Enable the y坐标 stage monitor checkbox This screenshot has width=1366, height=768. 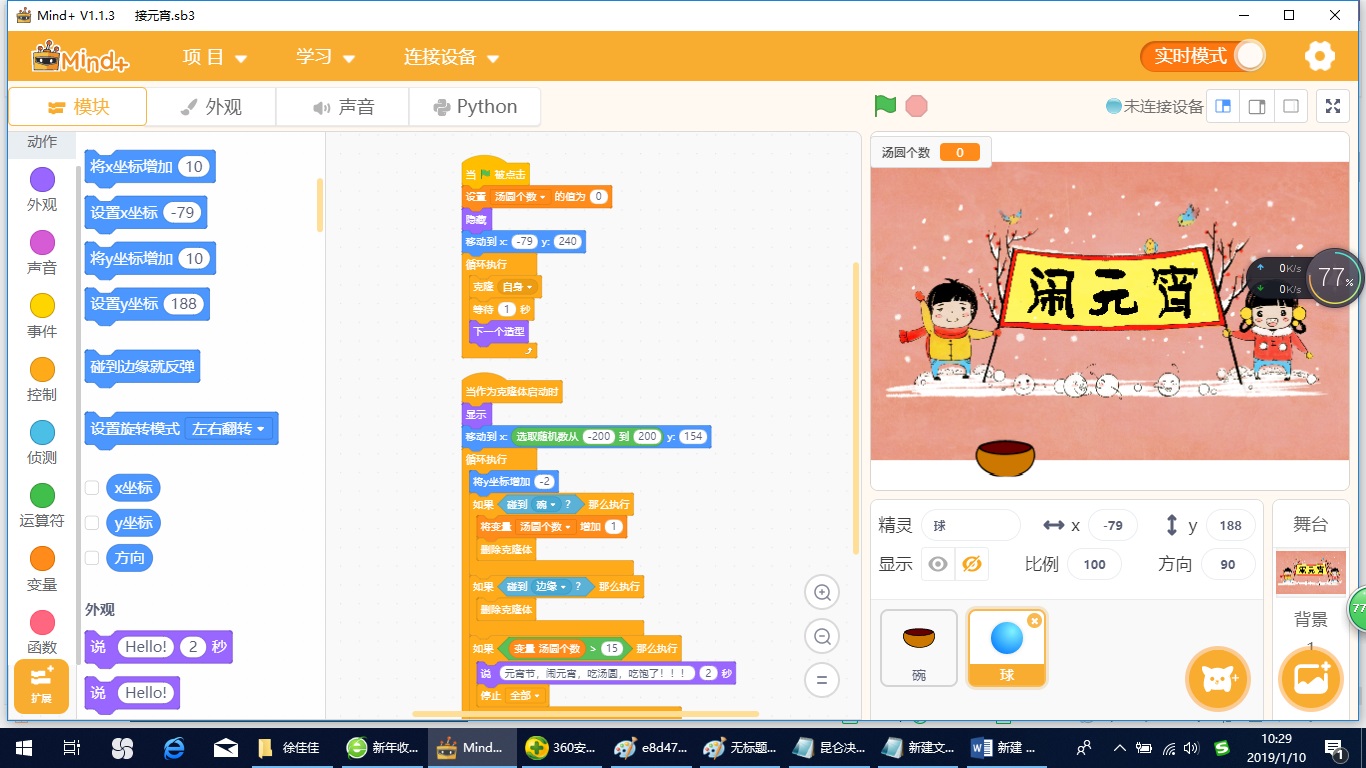pos(92,523)
